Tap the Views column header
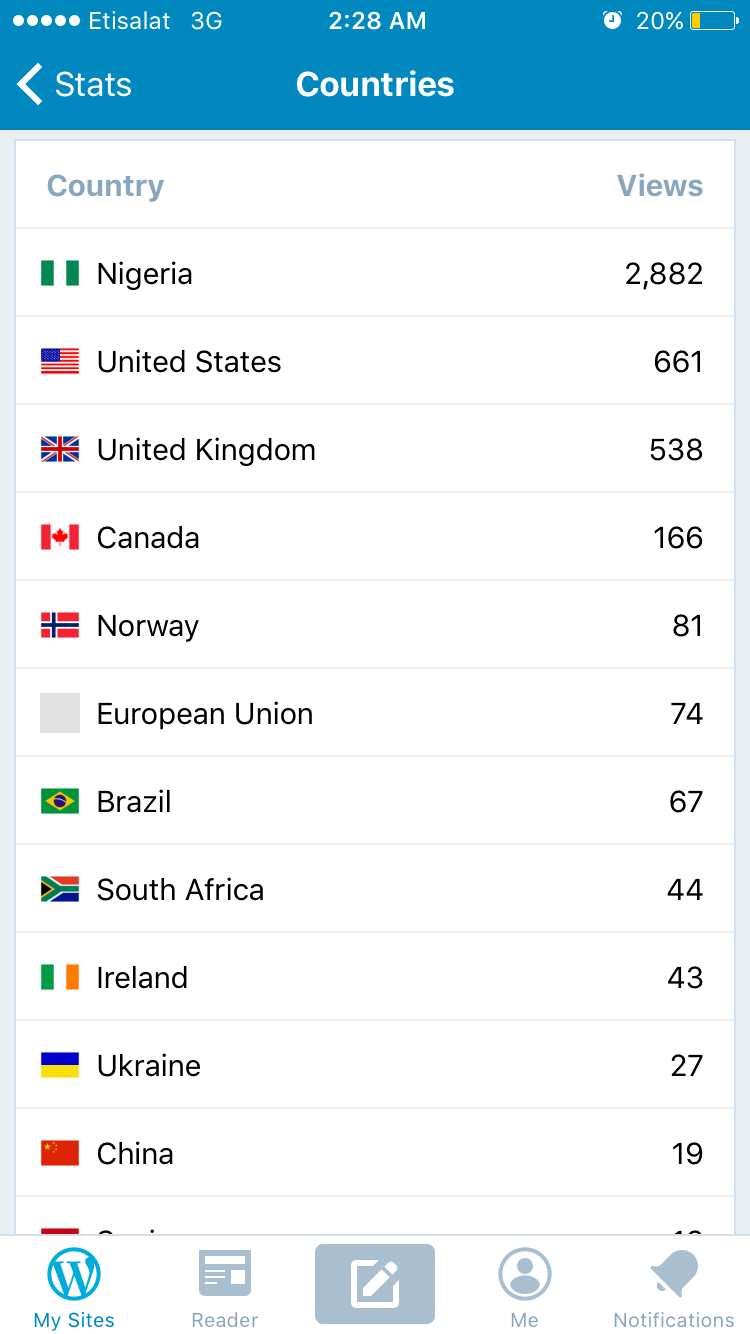The image size is (750, 1334). [x=659, y=186]
